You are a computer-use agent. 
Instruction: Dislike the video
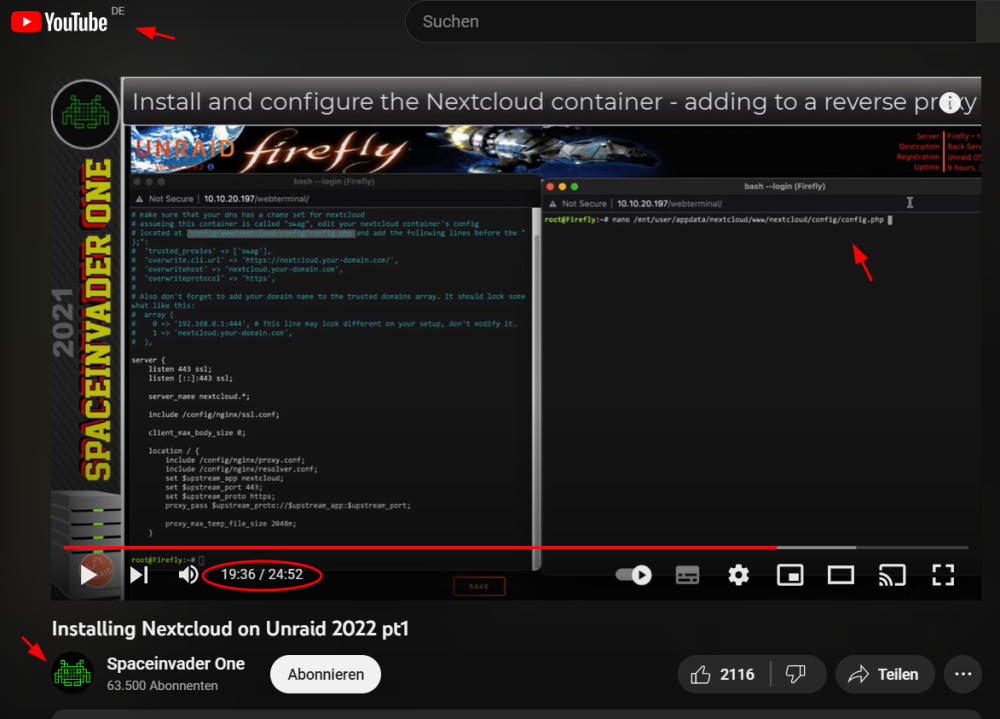(796, 674)
